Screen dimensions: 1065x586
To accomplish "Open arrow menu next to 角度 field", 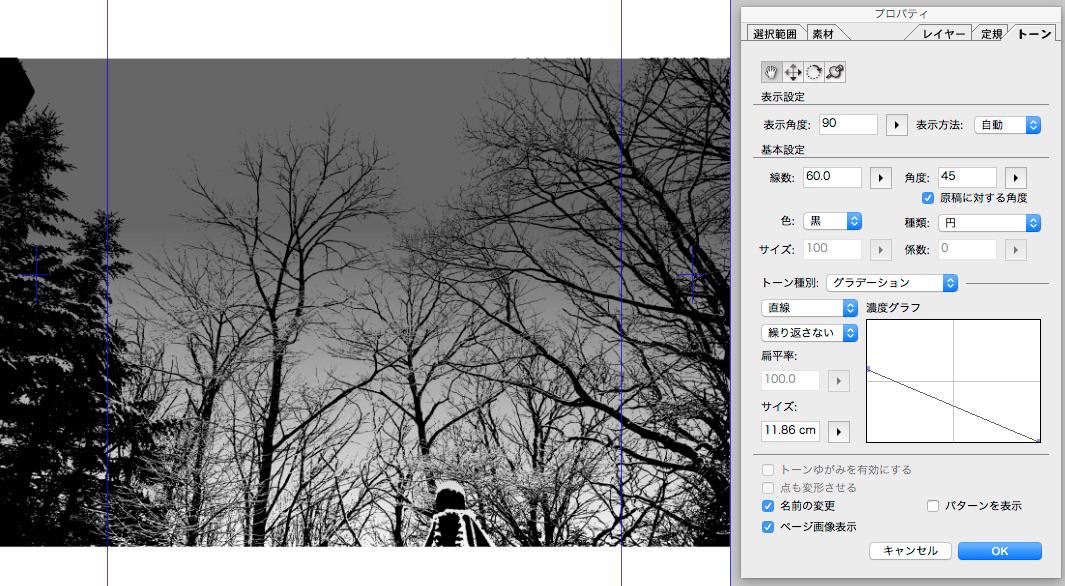I will (x=1015, y=178).
